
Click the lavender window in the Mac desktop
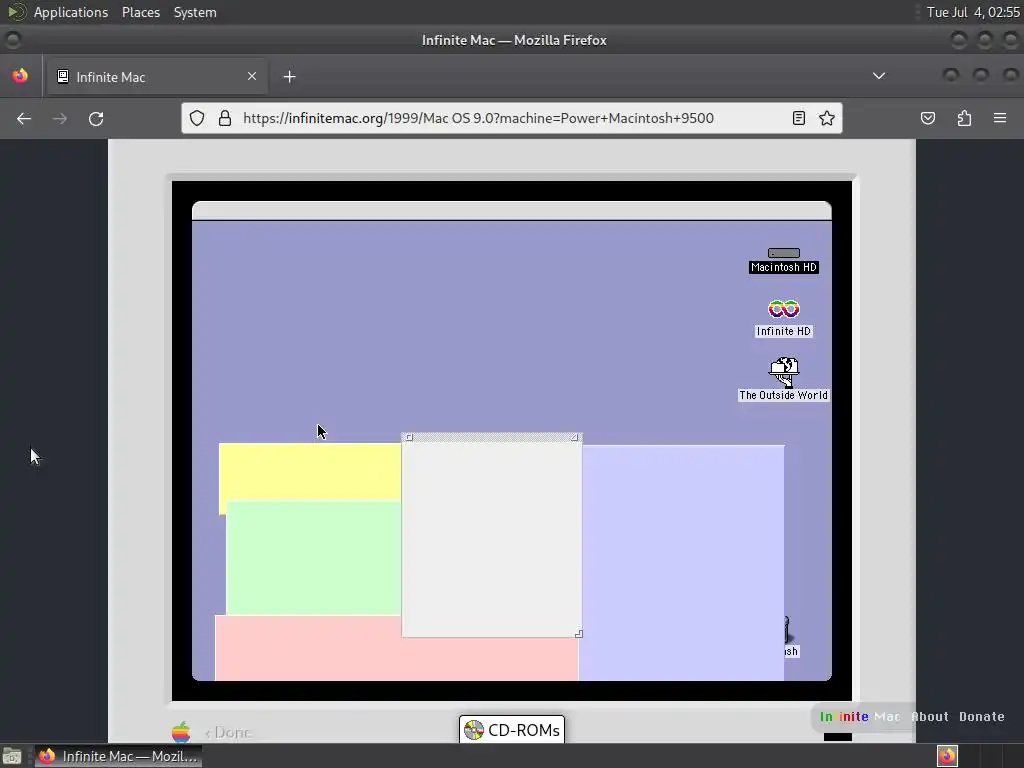[683, 563]
